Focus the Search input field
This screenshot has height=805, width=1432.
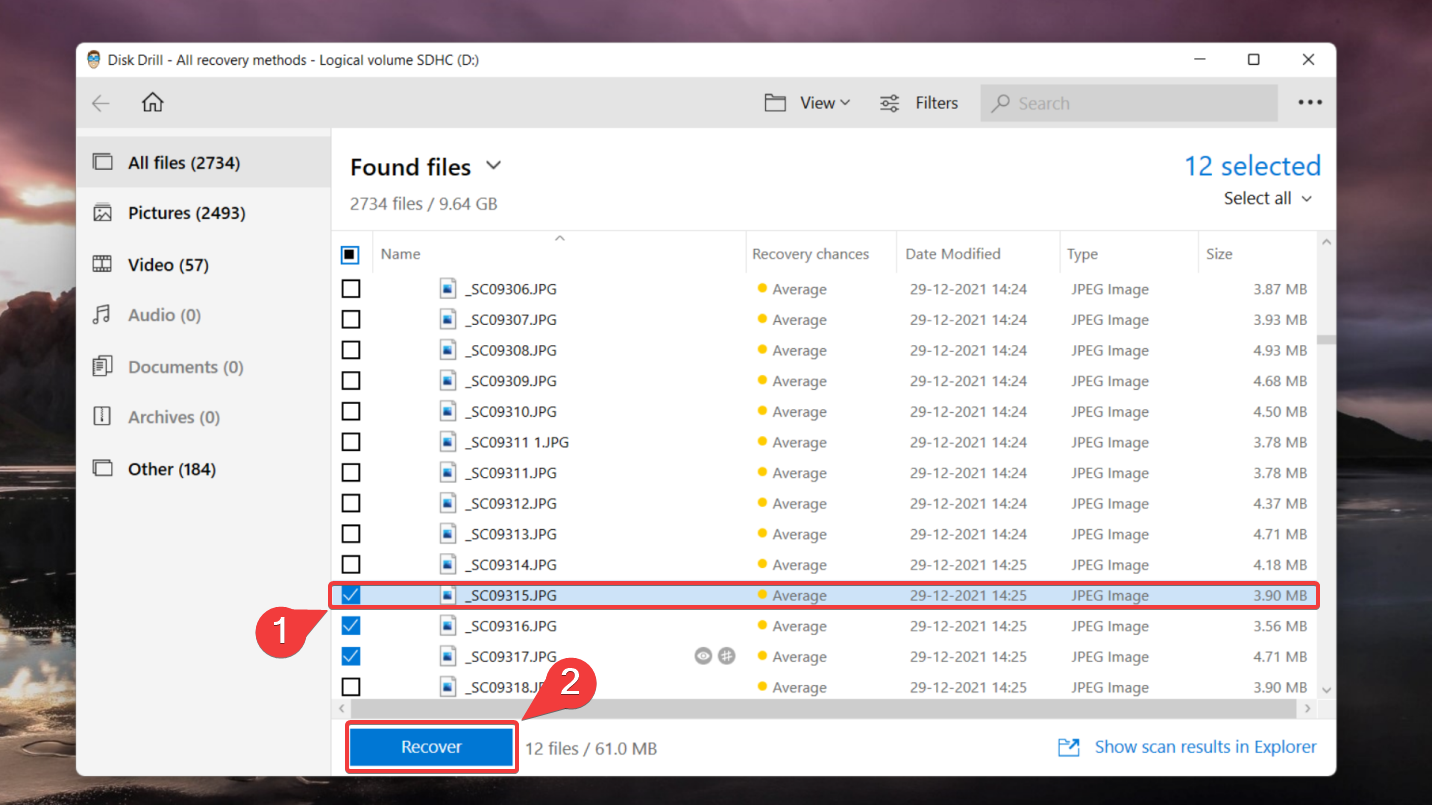click(x=1130, y=103)
